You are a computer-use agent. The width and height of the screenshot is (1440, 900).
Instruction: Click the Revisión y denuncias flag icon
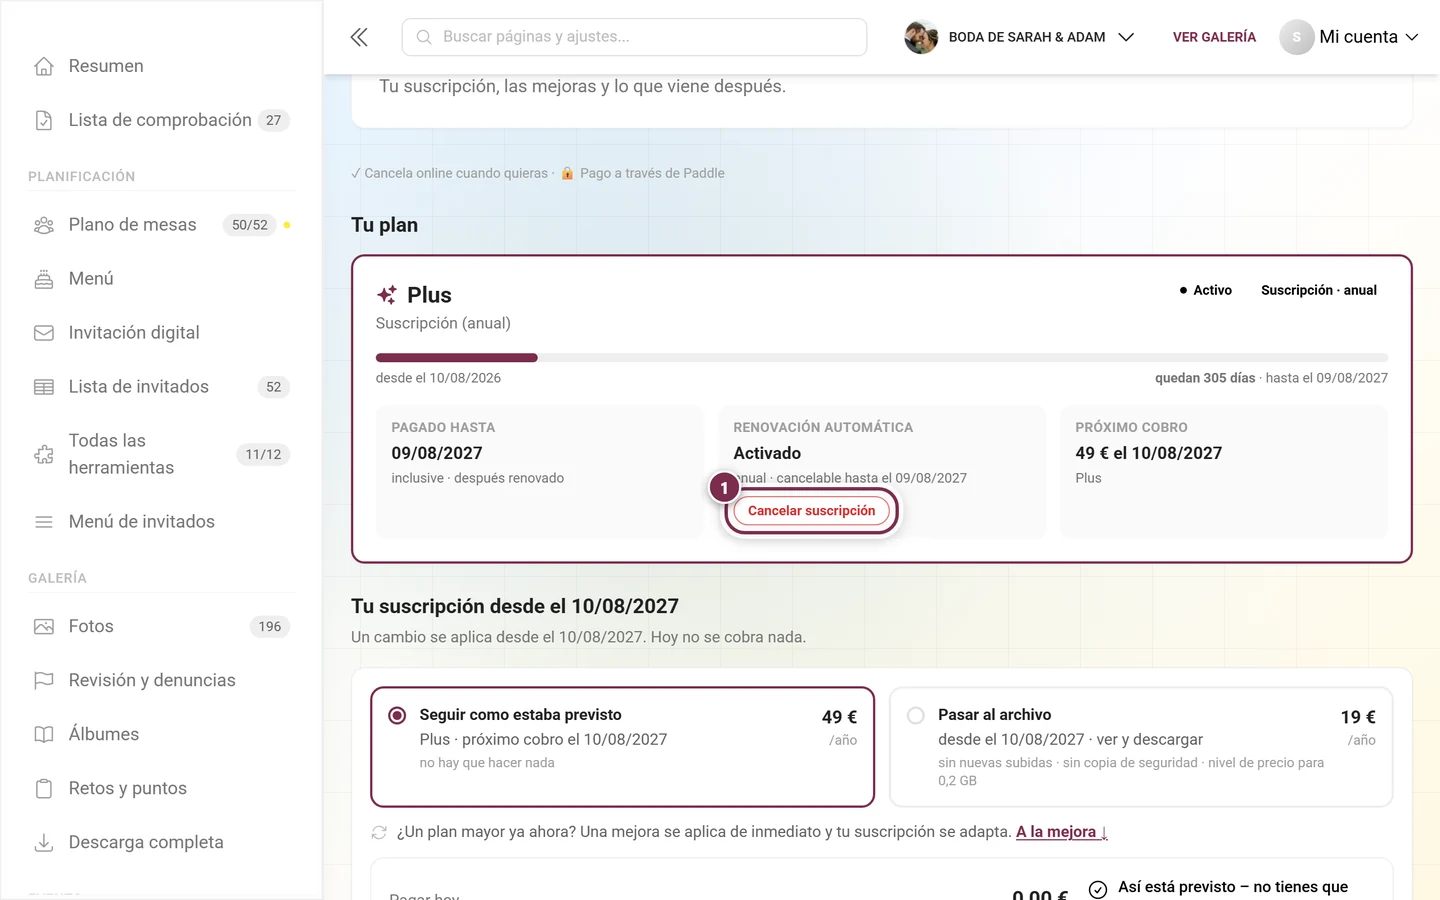44,681
